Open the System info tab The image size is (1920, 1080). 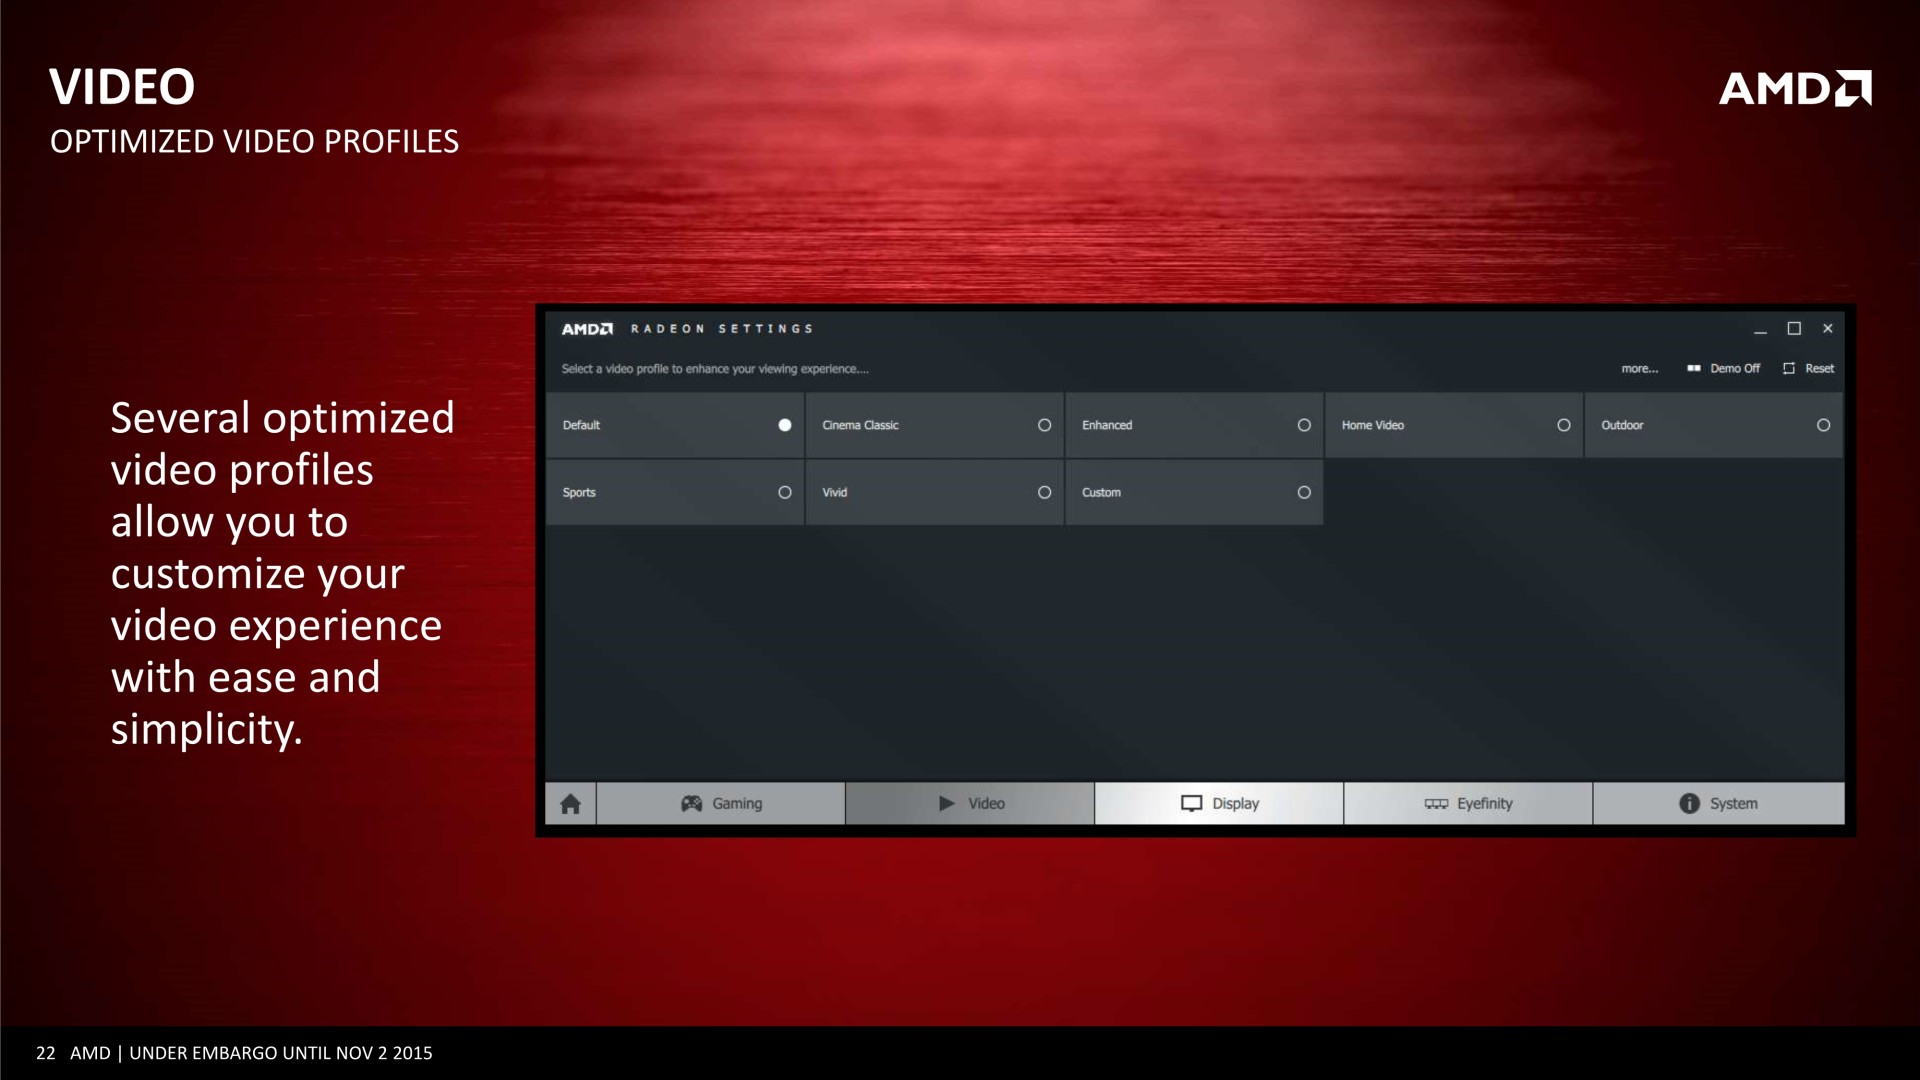(1717, 804)
